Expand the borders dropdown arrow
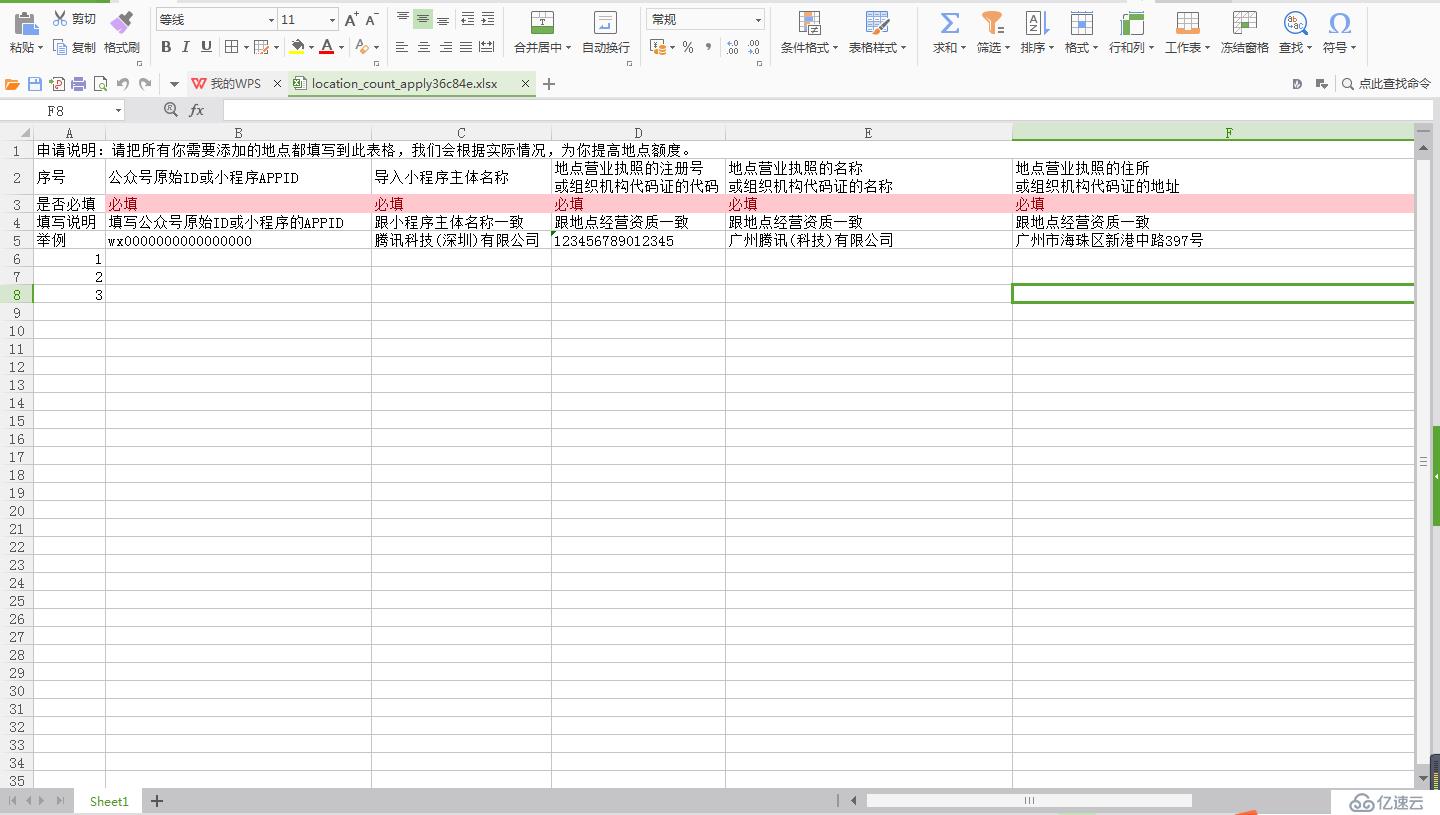This screenshot has height=815, width=1440. point(245,47)
